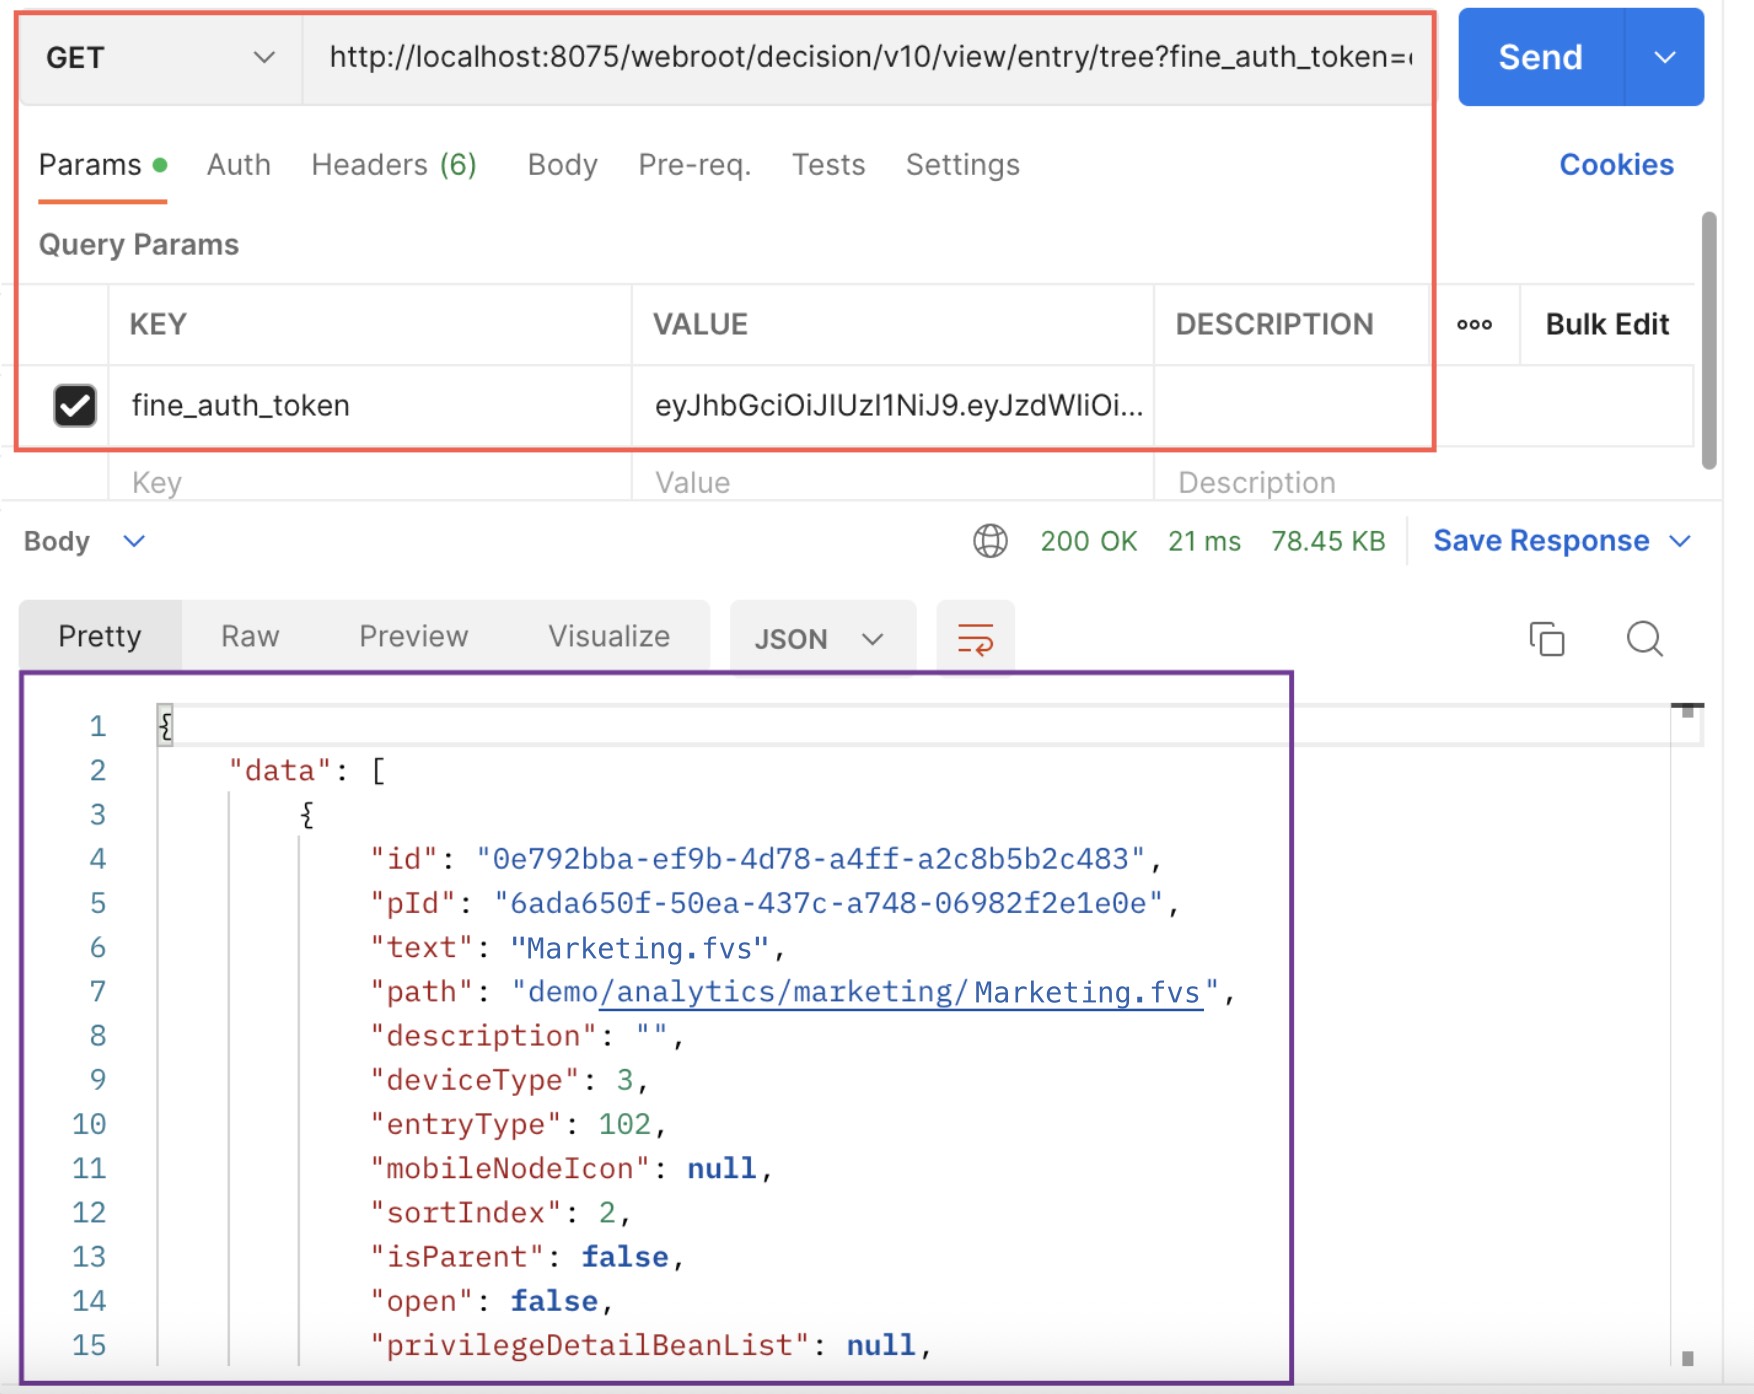Click the sortIndex value 2
Screen dimensions: 1754x1394
coord(607,1213)
